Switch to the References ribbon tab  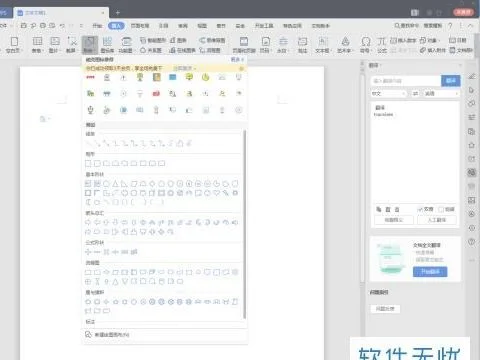[x=163, y=26]
